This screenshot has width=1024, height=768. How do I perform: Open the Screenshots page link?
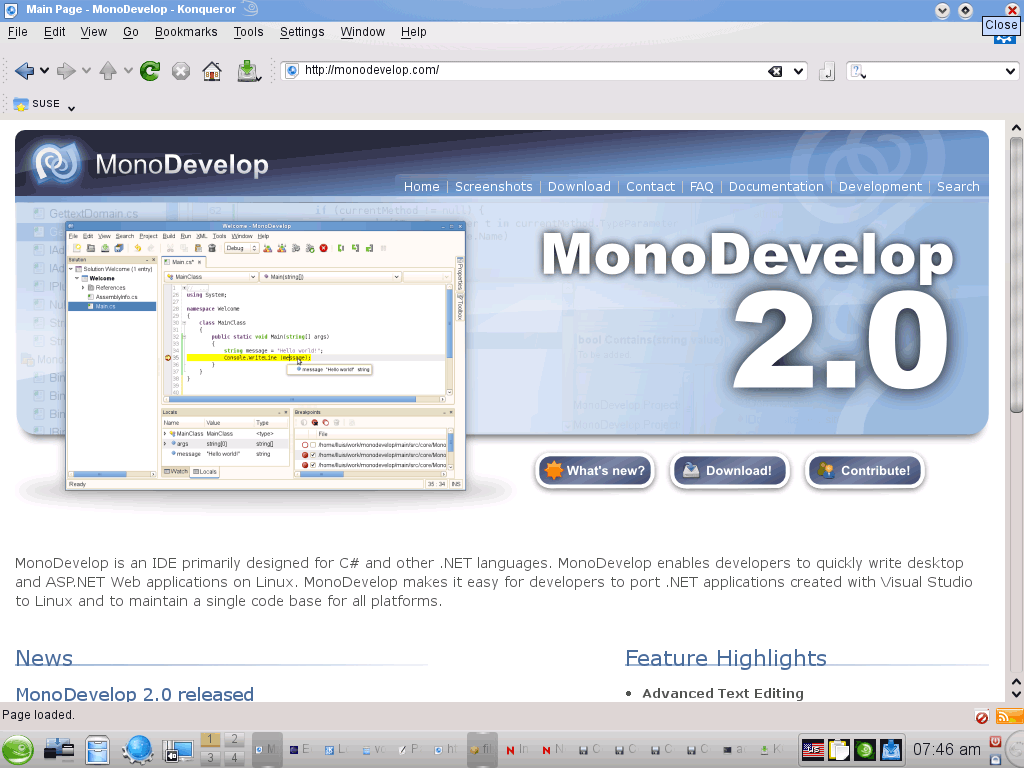494,187
